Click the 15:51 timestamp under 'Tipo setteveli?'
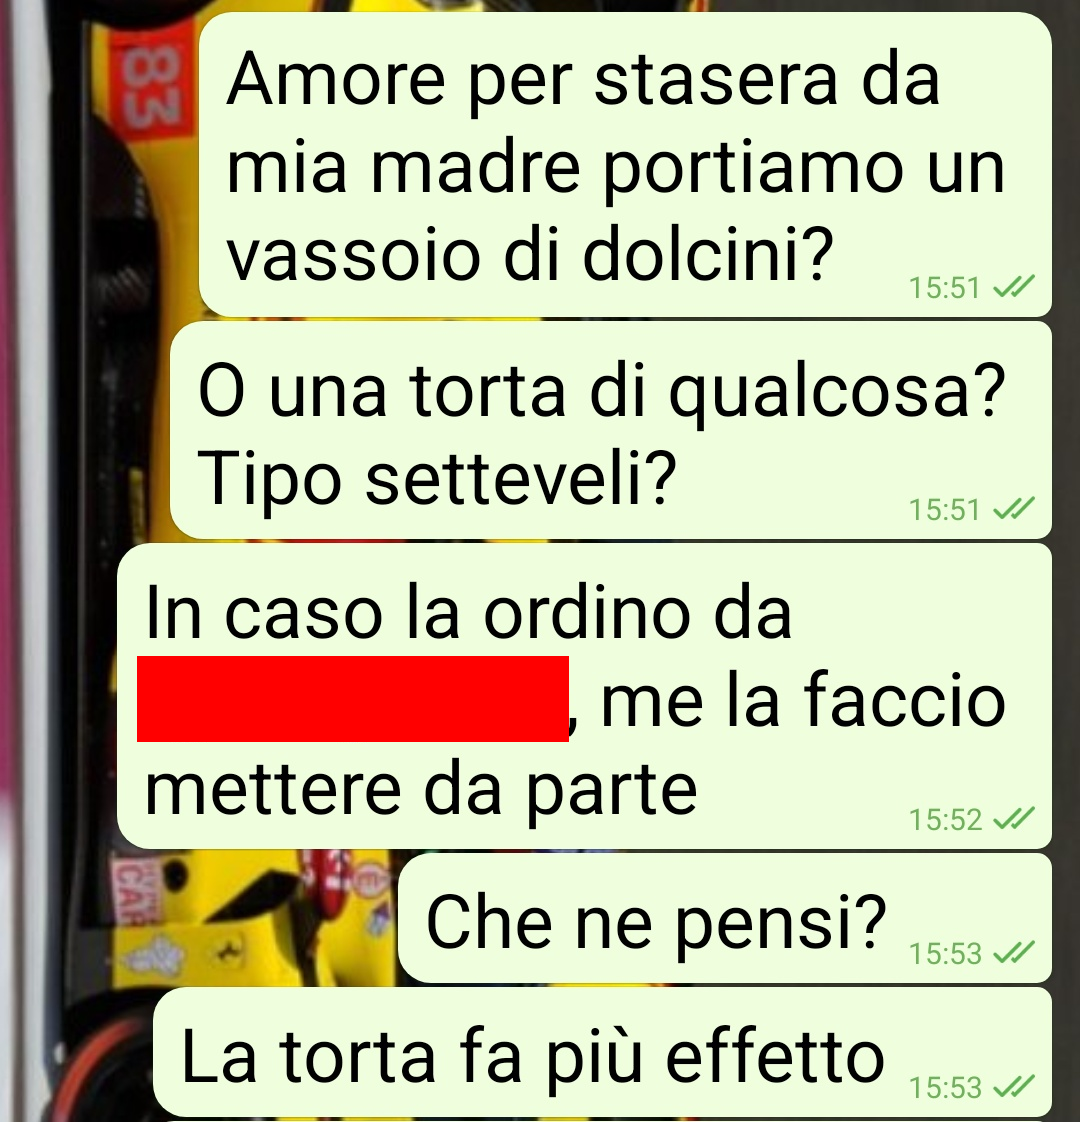This screenshot has height=1122, width=1080. 944,509
